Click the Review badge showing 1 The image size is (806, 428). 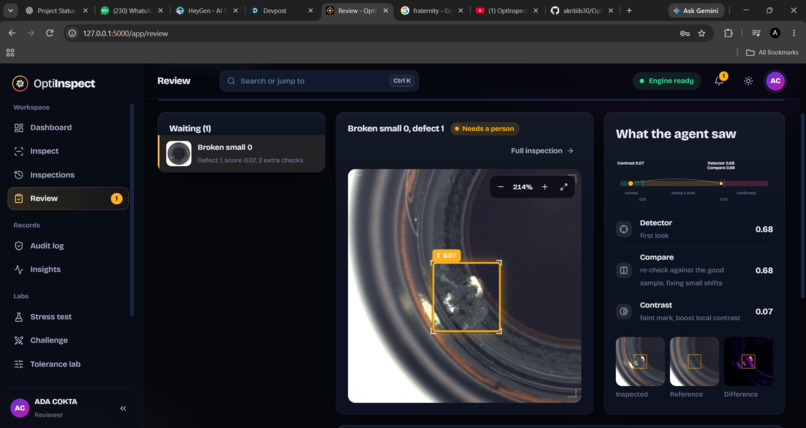pos(117,198)
